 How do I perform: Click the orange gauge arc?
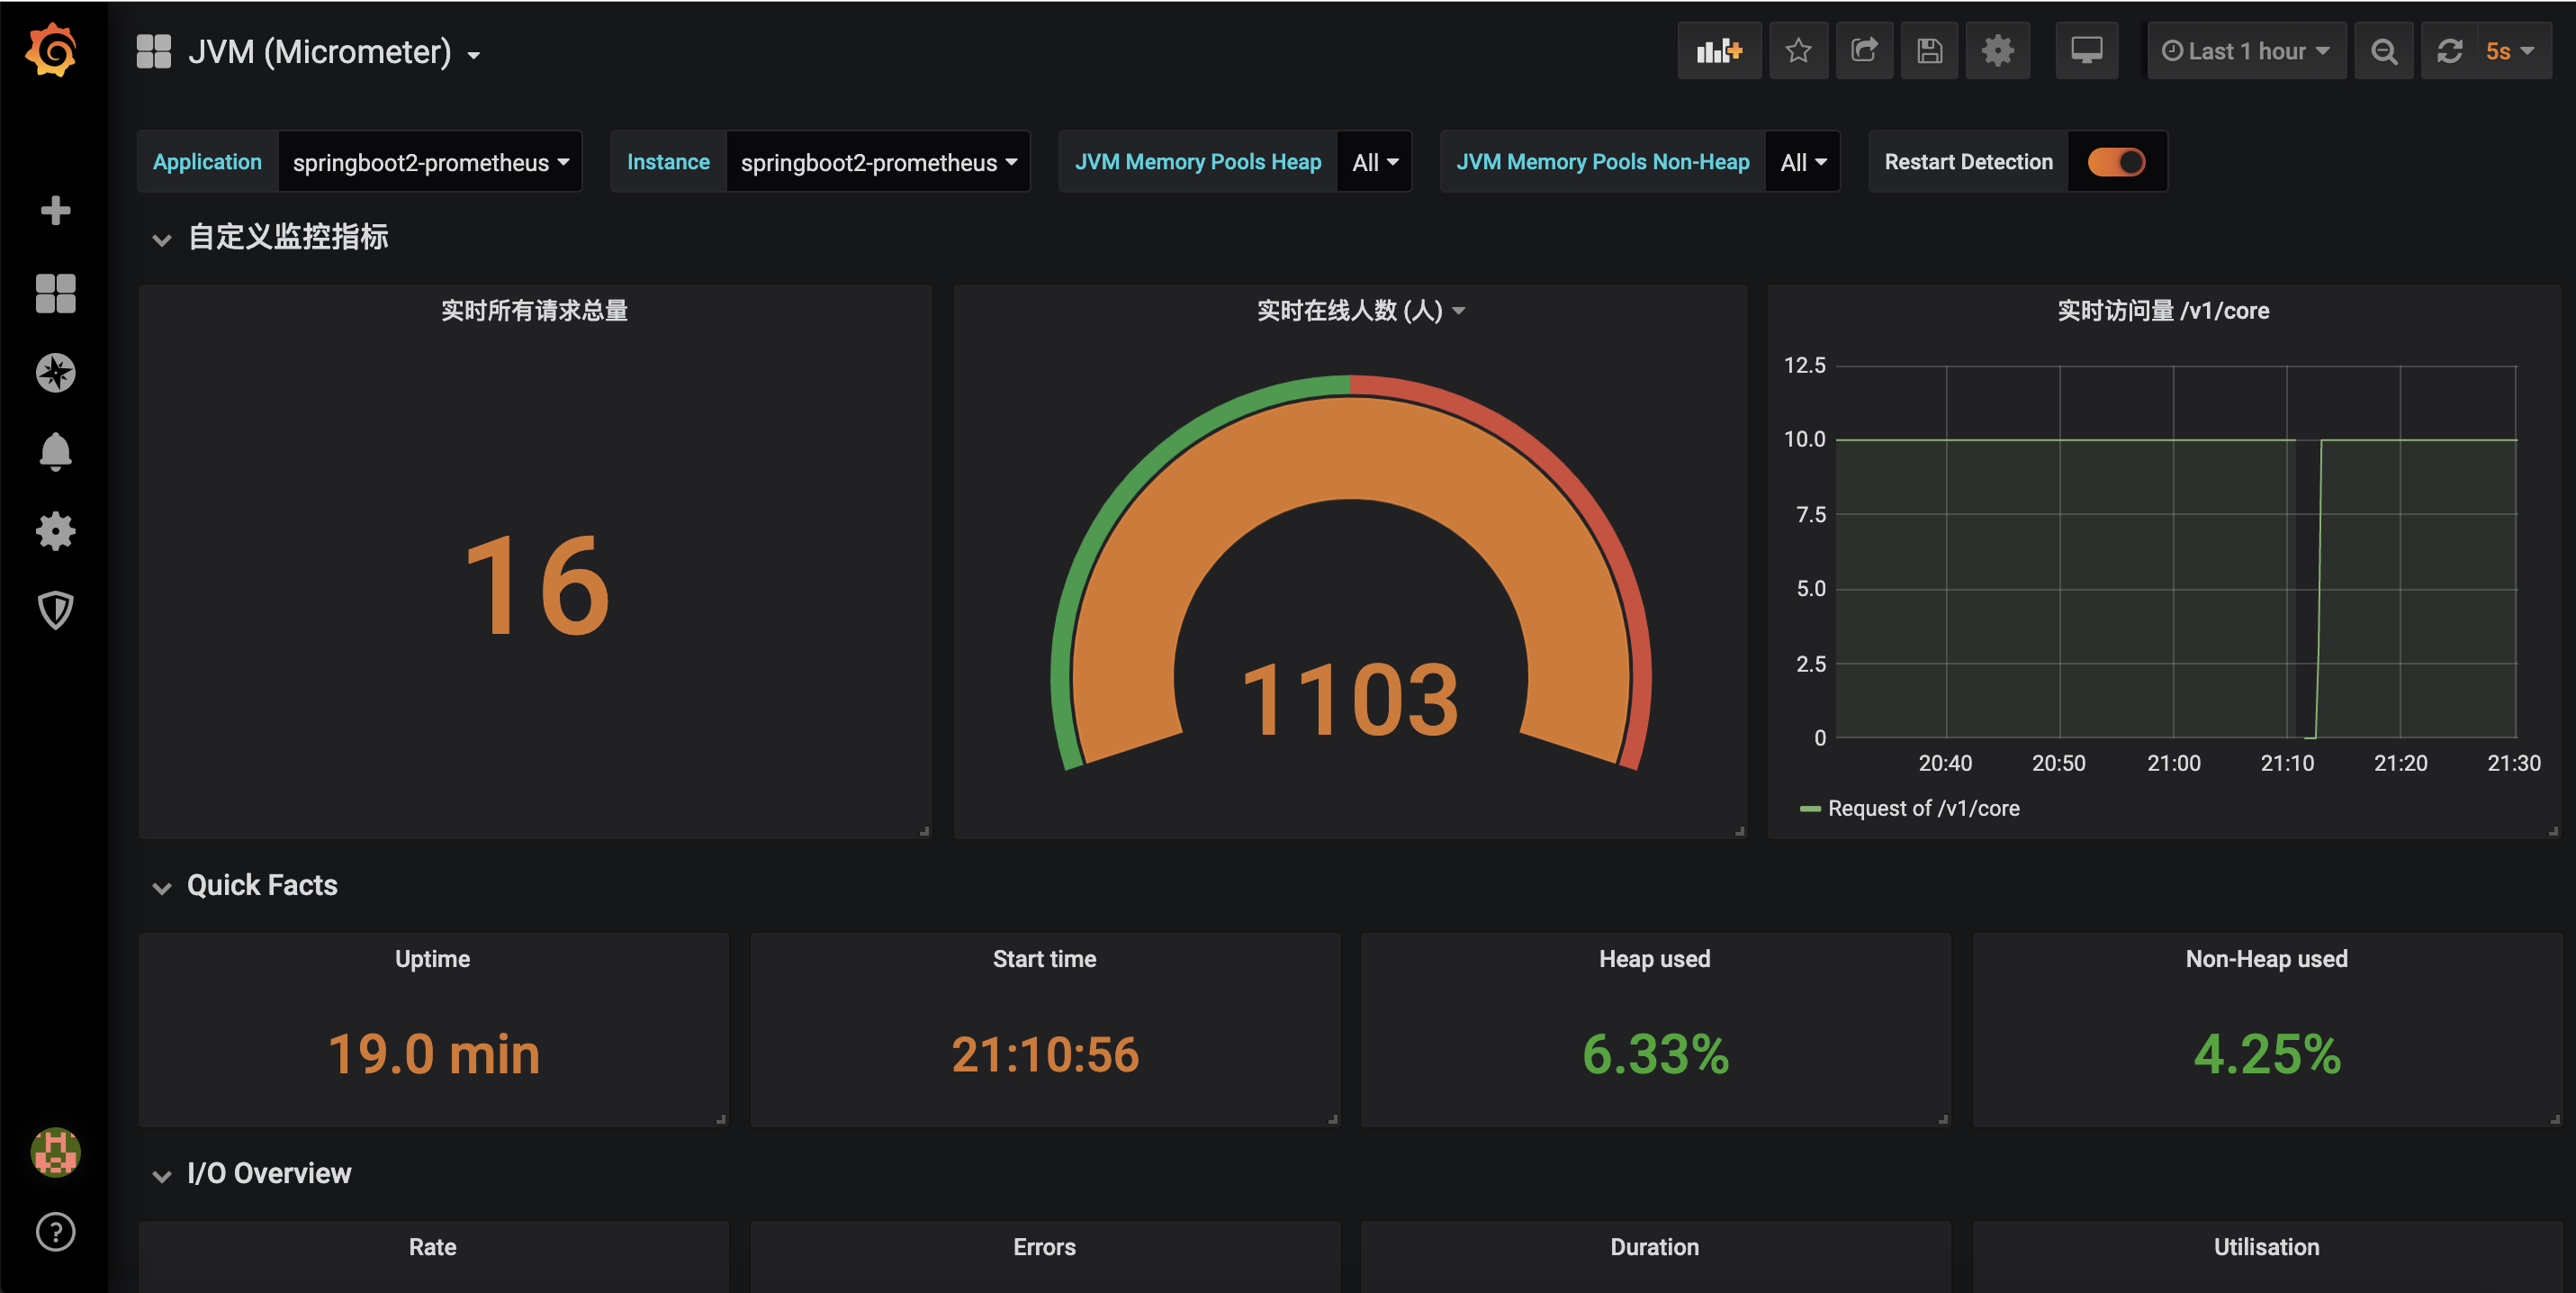(1350, 448)
